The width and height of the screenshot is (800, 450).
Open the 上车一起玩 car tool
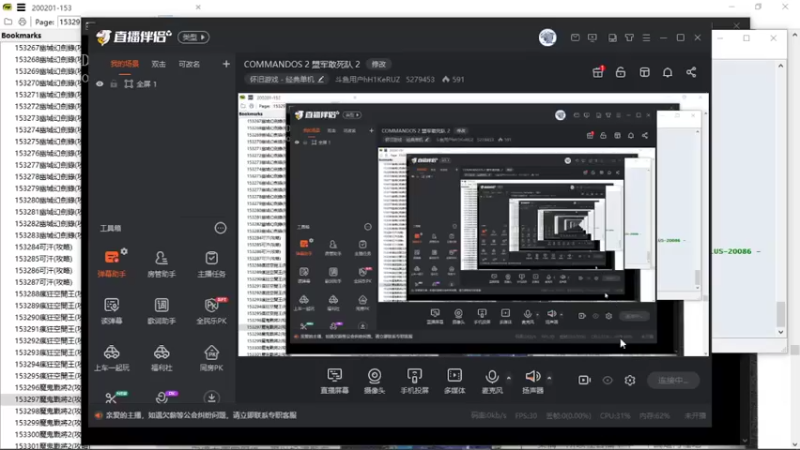pos(112,358)
